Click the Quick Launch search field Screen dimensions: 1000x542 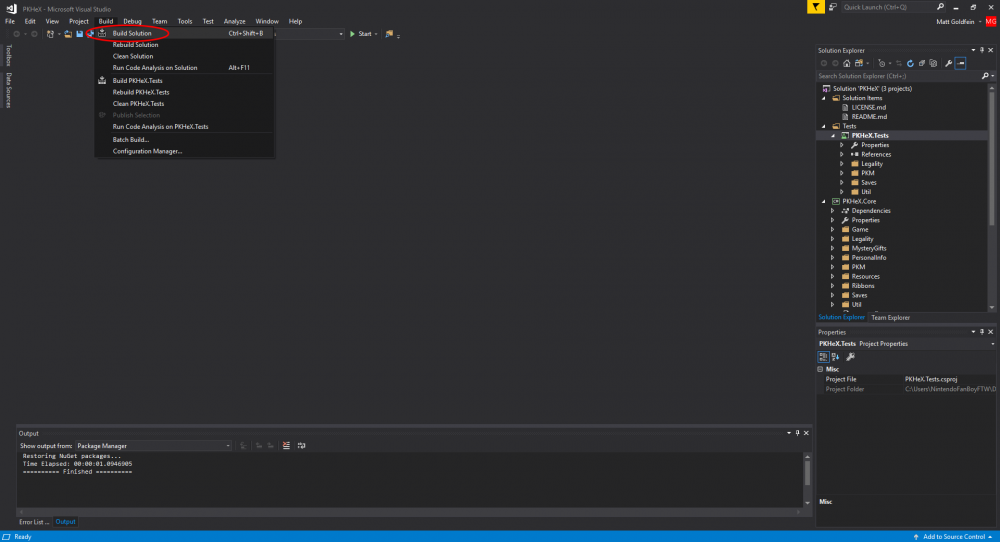point(890,7)
